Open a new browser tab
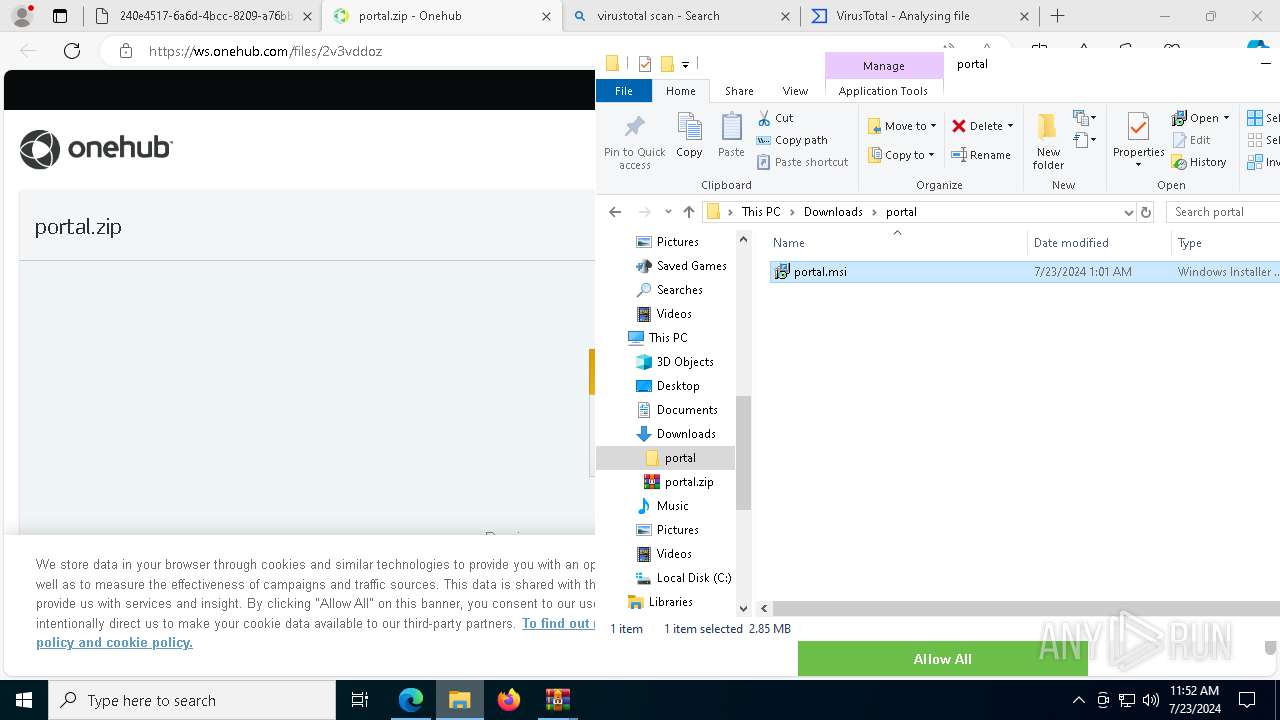 [x=1057, y=16]
